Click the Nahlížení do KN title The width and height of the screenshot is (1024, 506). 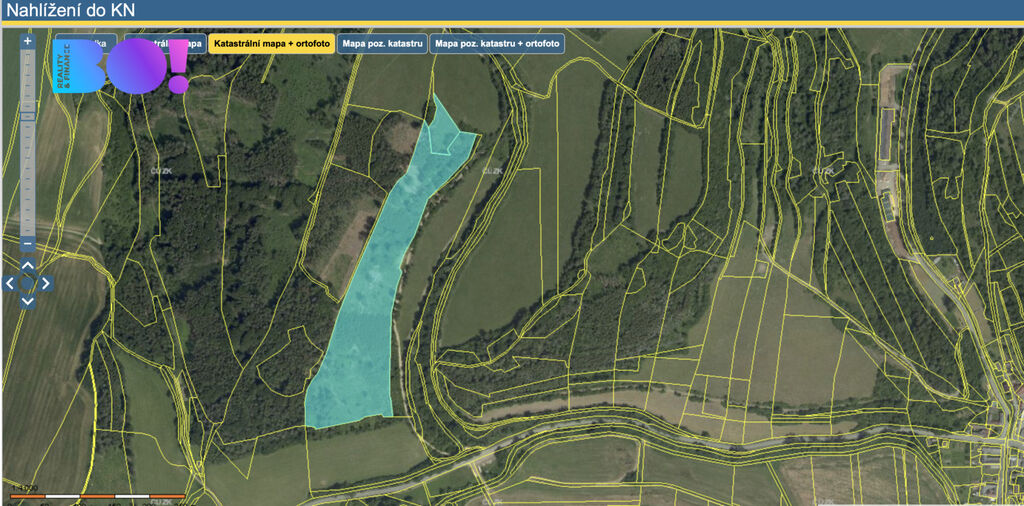tap(68, 11)
